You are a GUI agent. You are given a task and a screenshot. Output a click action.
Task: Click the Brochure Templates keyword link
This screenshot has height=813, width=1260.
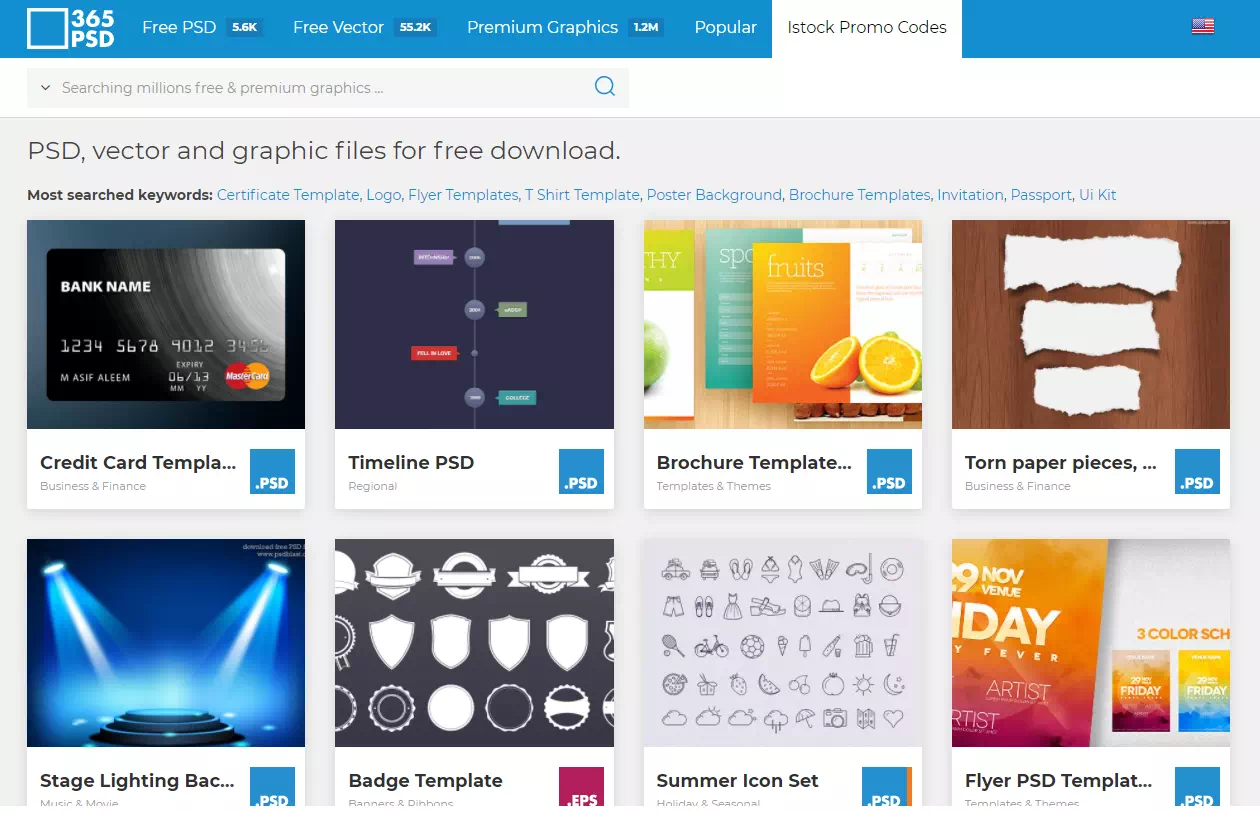(x=859, y=195)
